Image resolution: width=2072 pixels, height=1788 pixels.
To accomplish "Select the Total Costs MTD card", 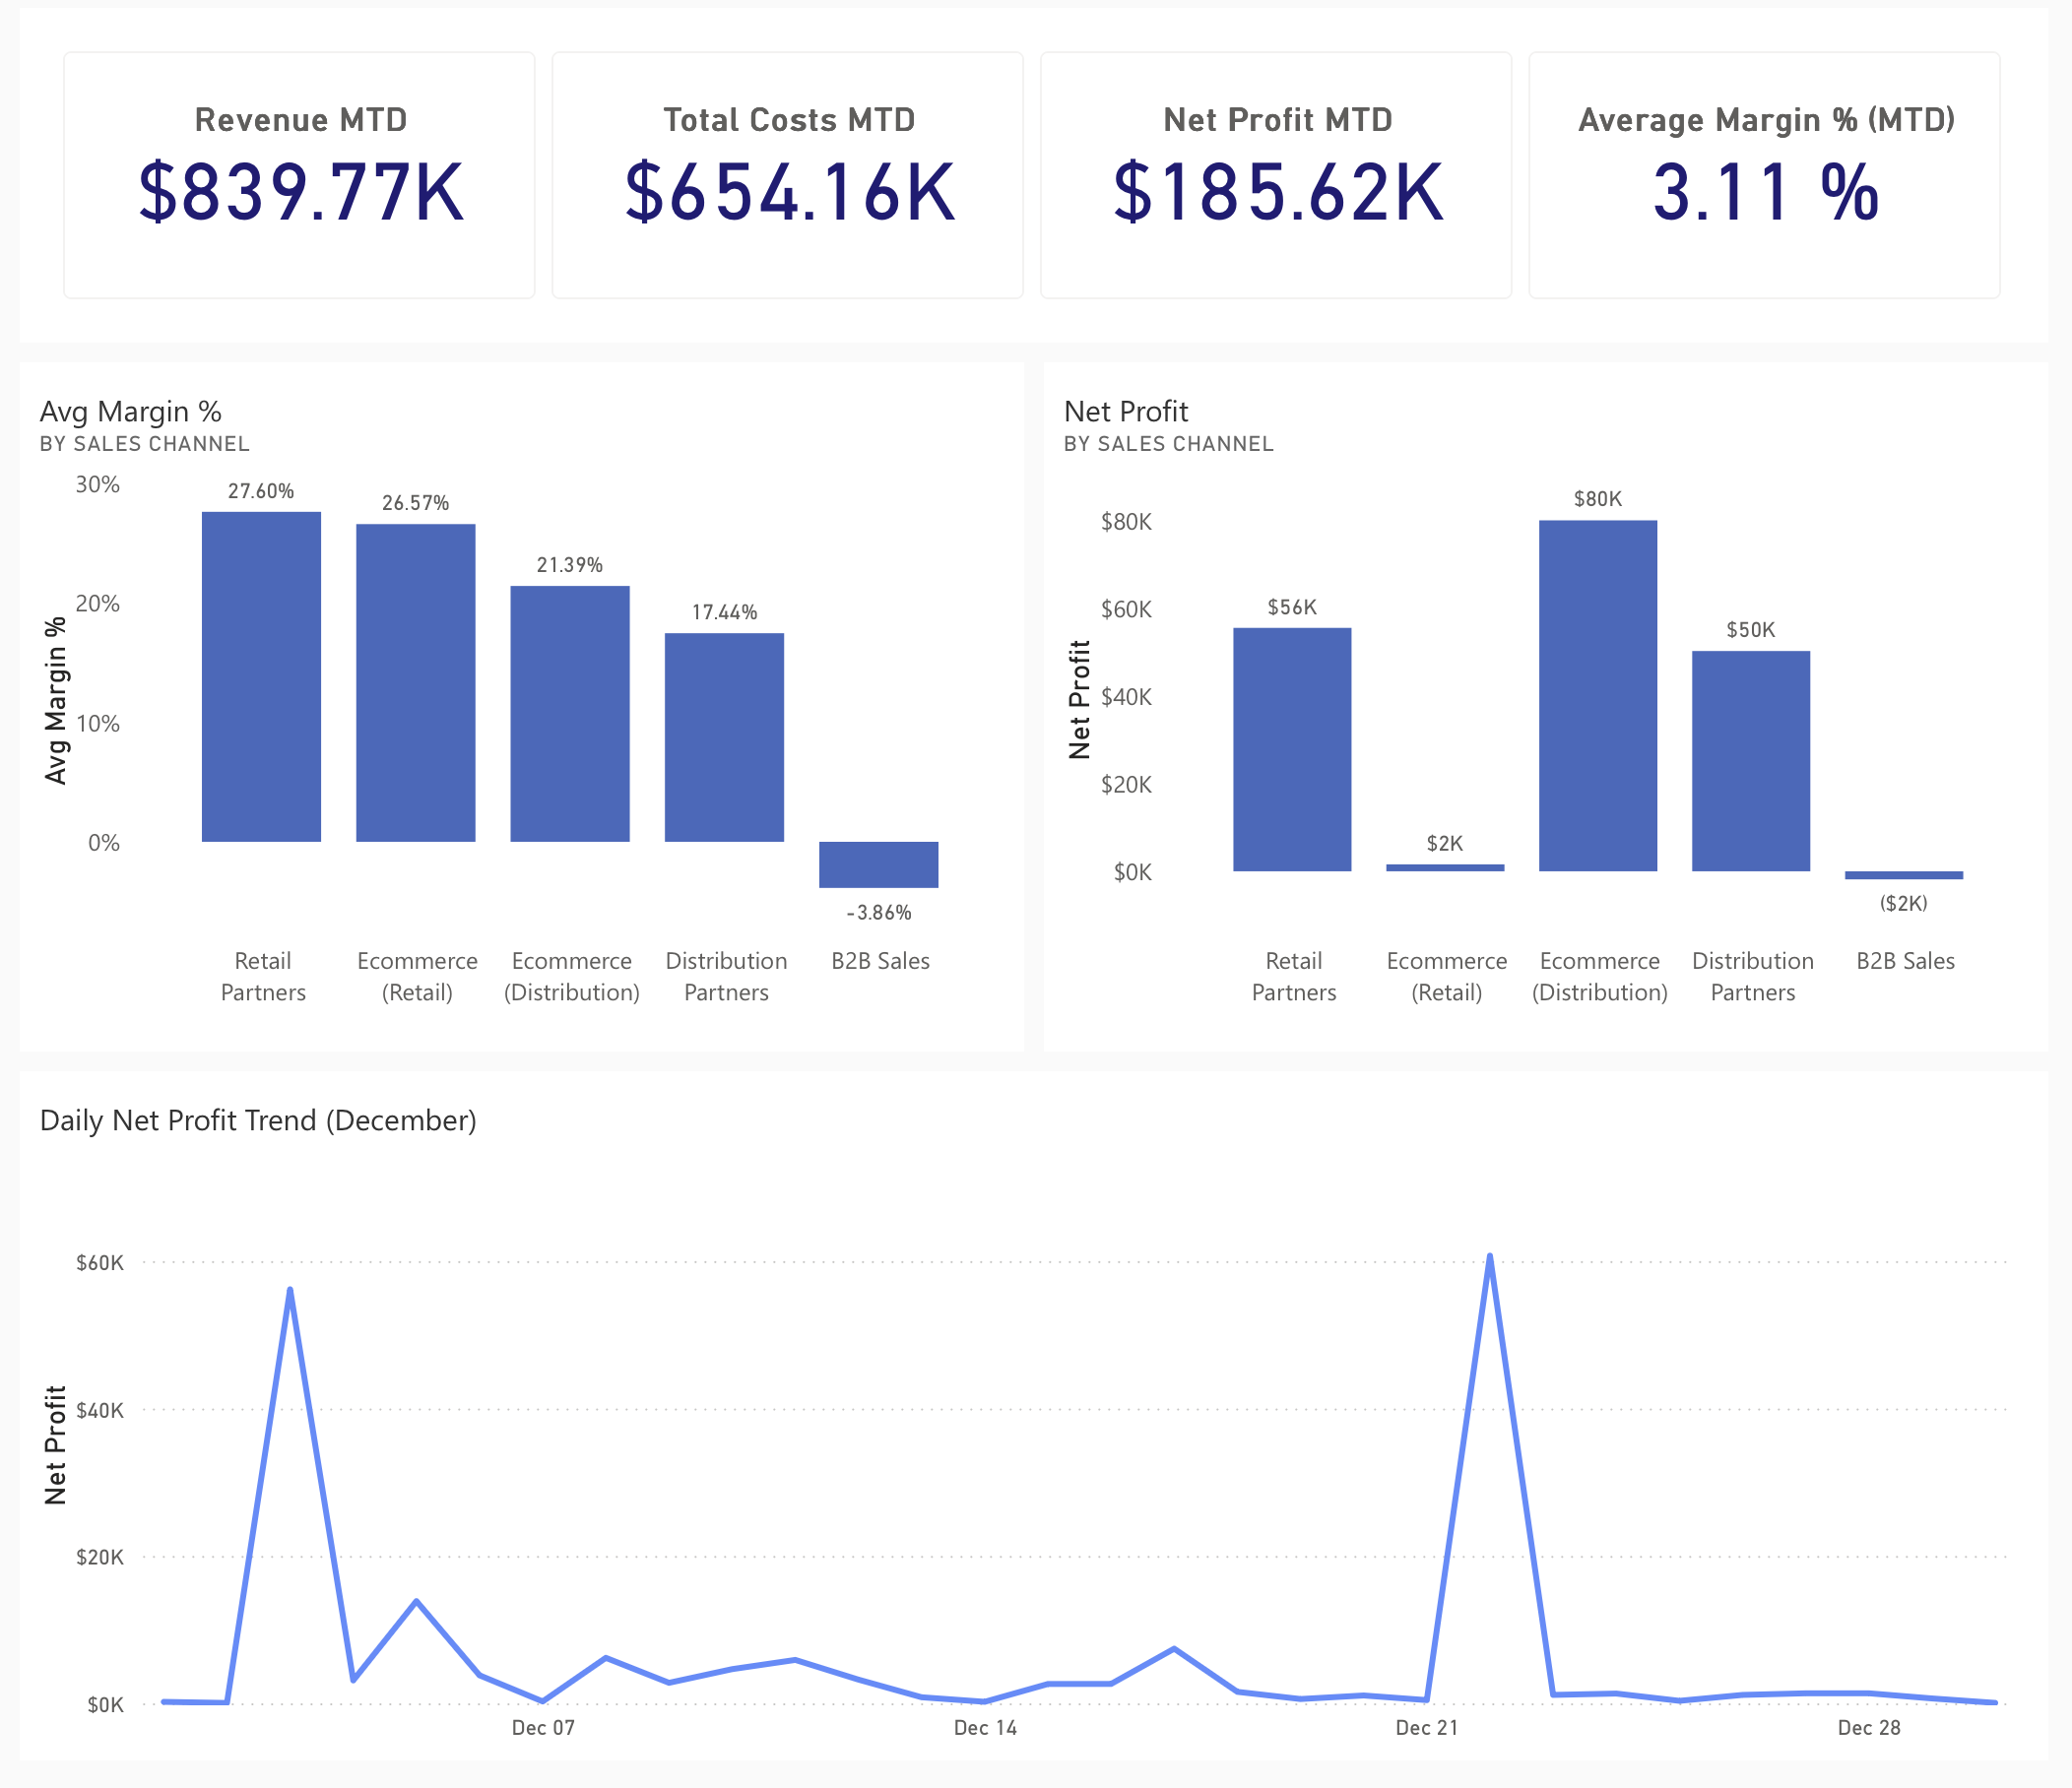I will coord(788,175).
